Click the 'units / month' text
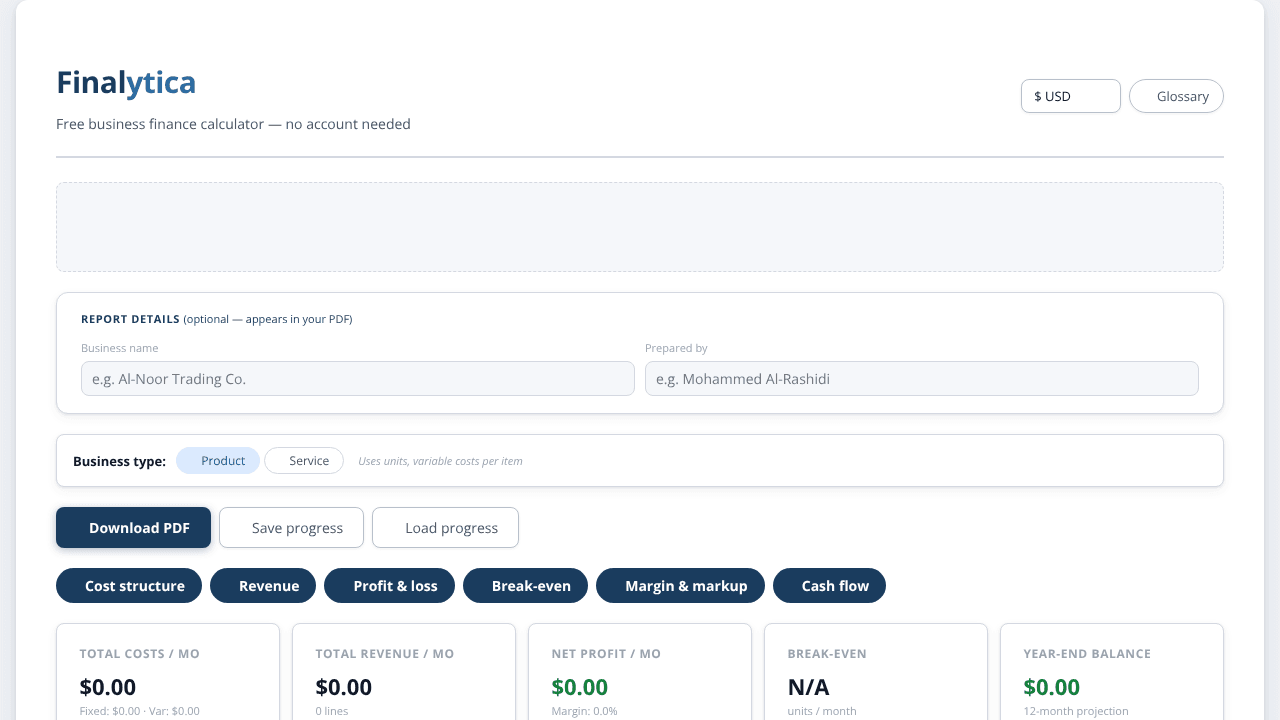The image size is (1280, 720). [822, 711]
